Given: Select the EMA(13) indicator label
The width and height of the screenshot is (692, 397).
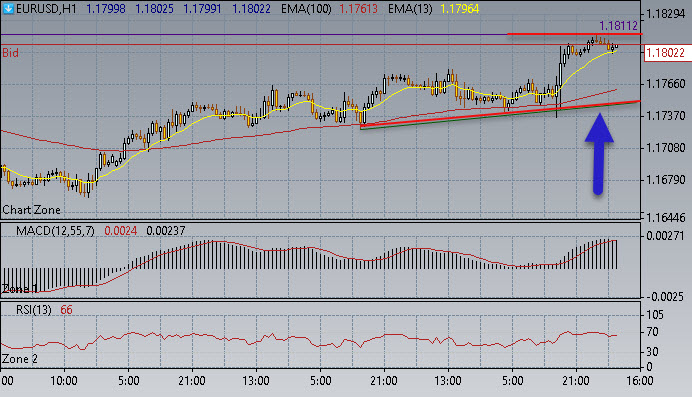Looking at the screenshot, I should [x=410, y=8].
